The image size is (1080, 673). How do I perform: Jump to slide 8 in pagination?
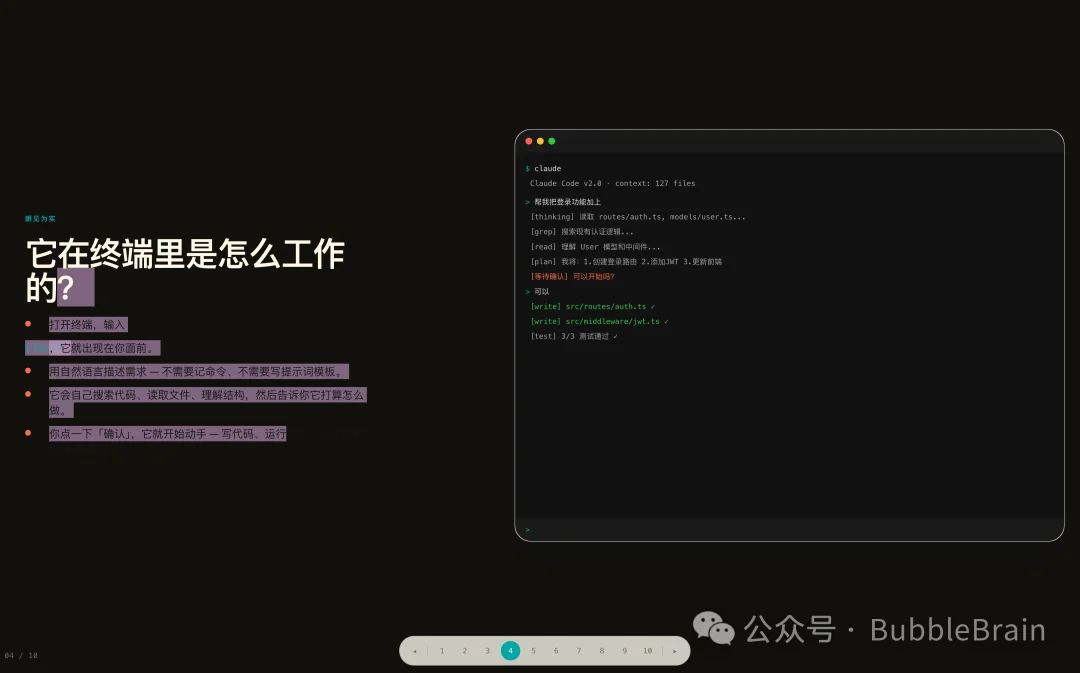[602, 651]
